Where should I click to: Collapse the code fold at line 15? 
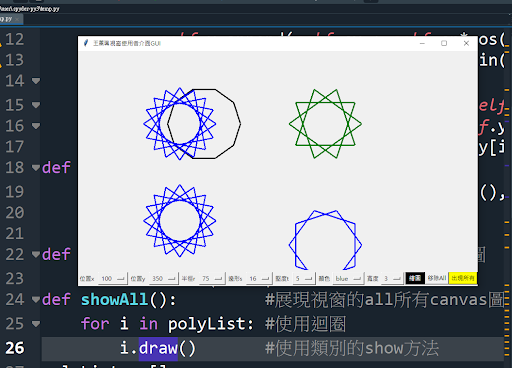tap(36, 105)
